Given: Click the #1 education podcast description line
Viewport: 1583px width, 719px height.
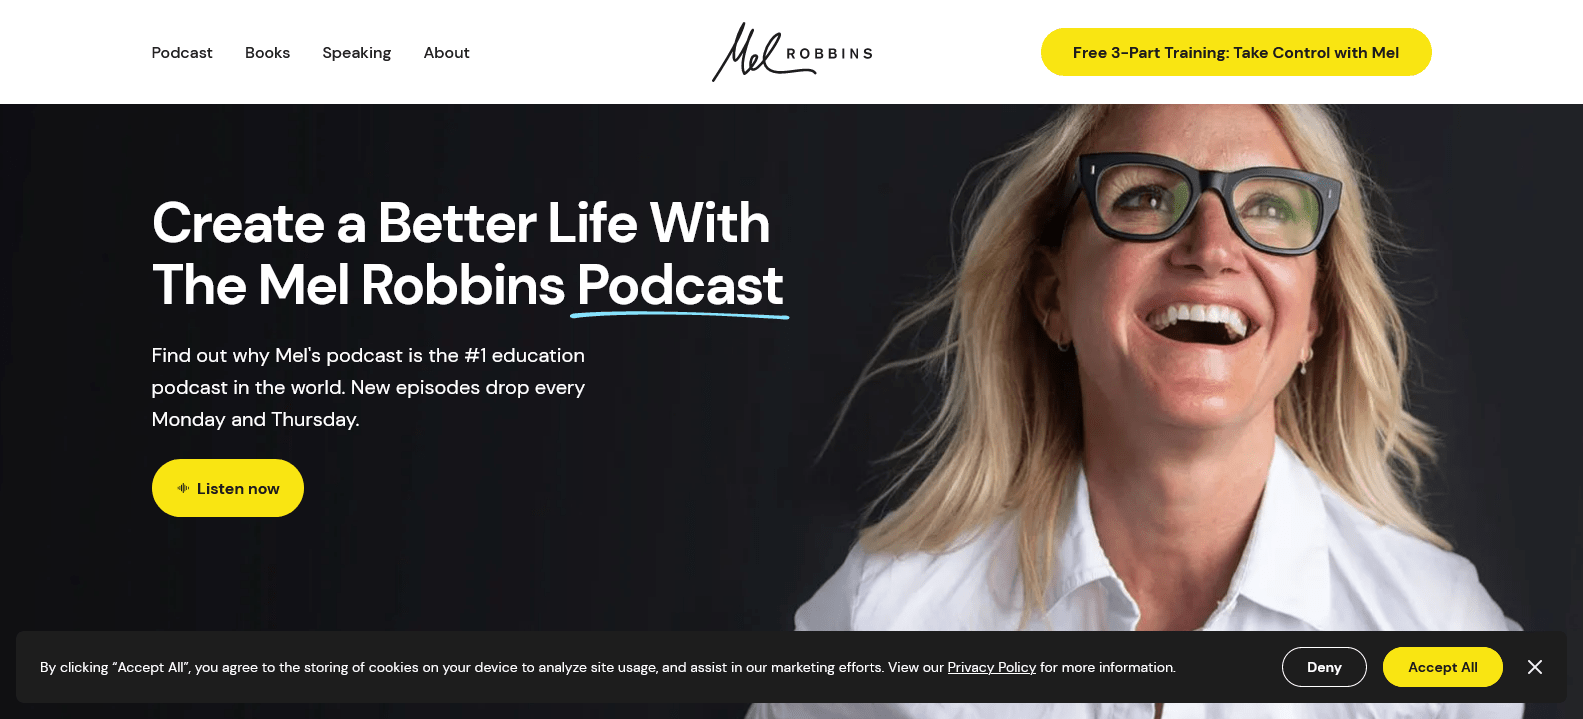Looking at the screenshot, I should pyautogui.click(x=368, y=356).
